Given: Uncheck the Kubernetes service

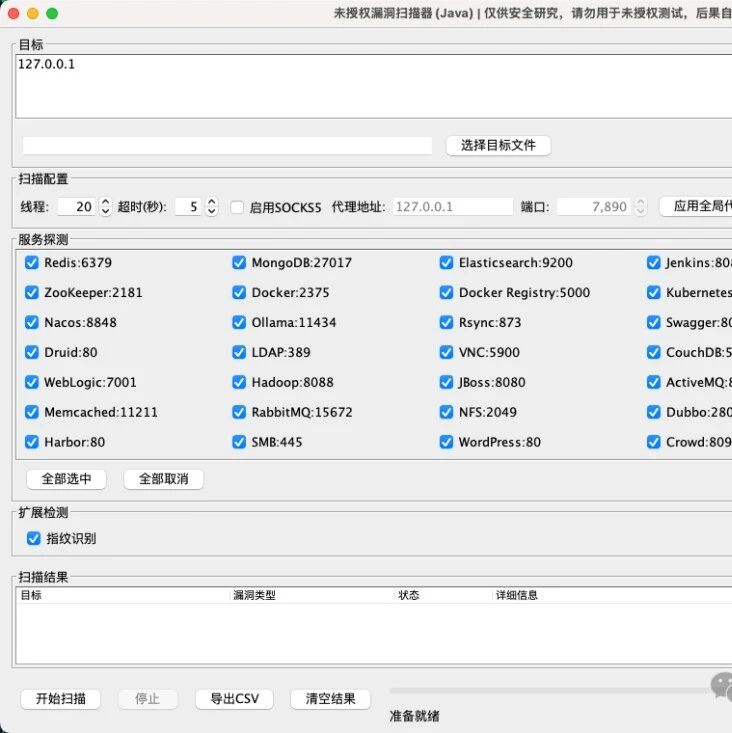Looking at the screenshot, I should point(653,293).
